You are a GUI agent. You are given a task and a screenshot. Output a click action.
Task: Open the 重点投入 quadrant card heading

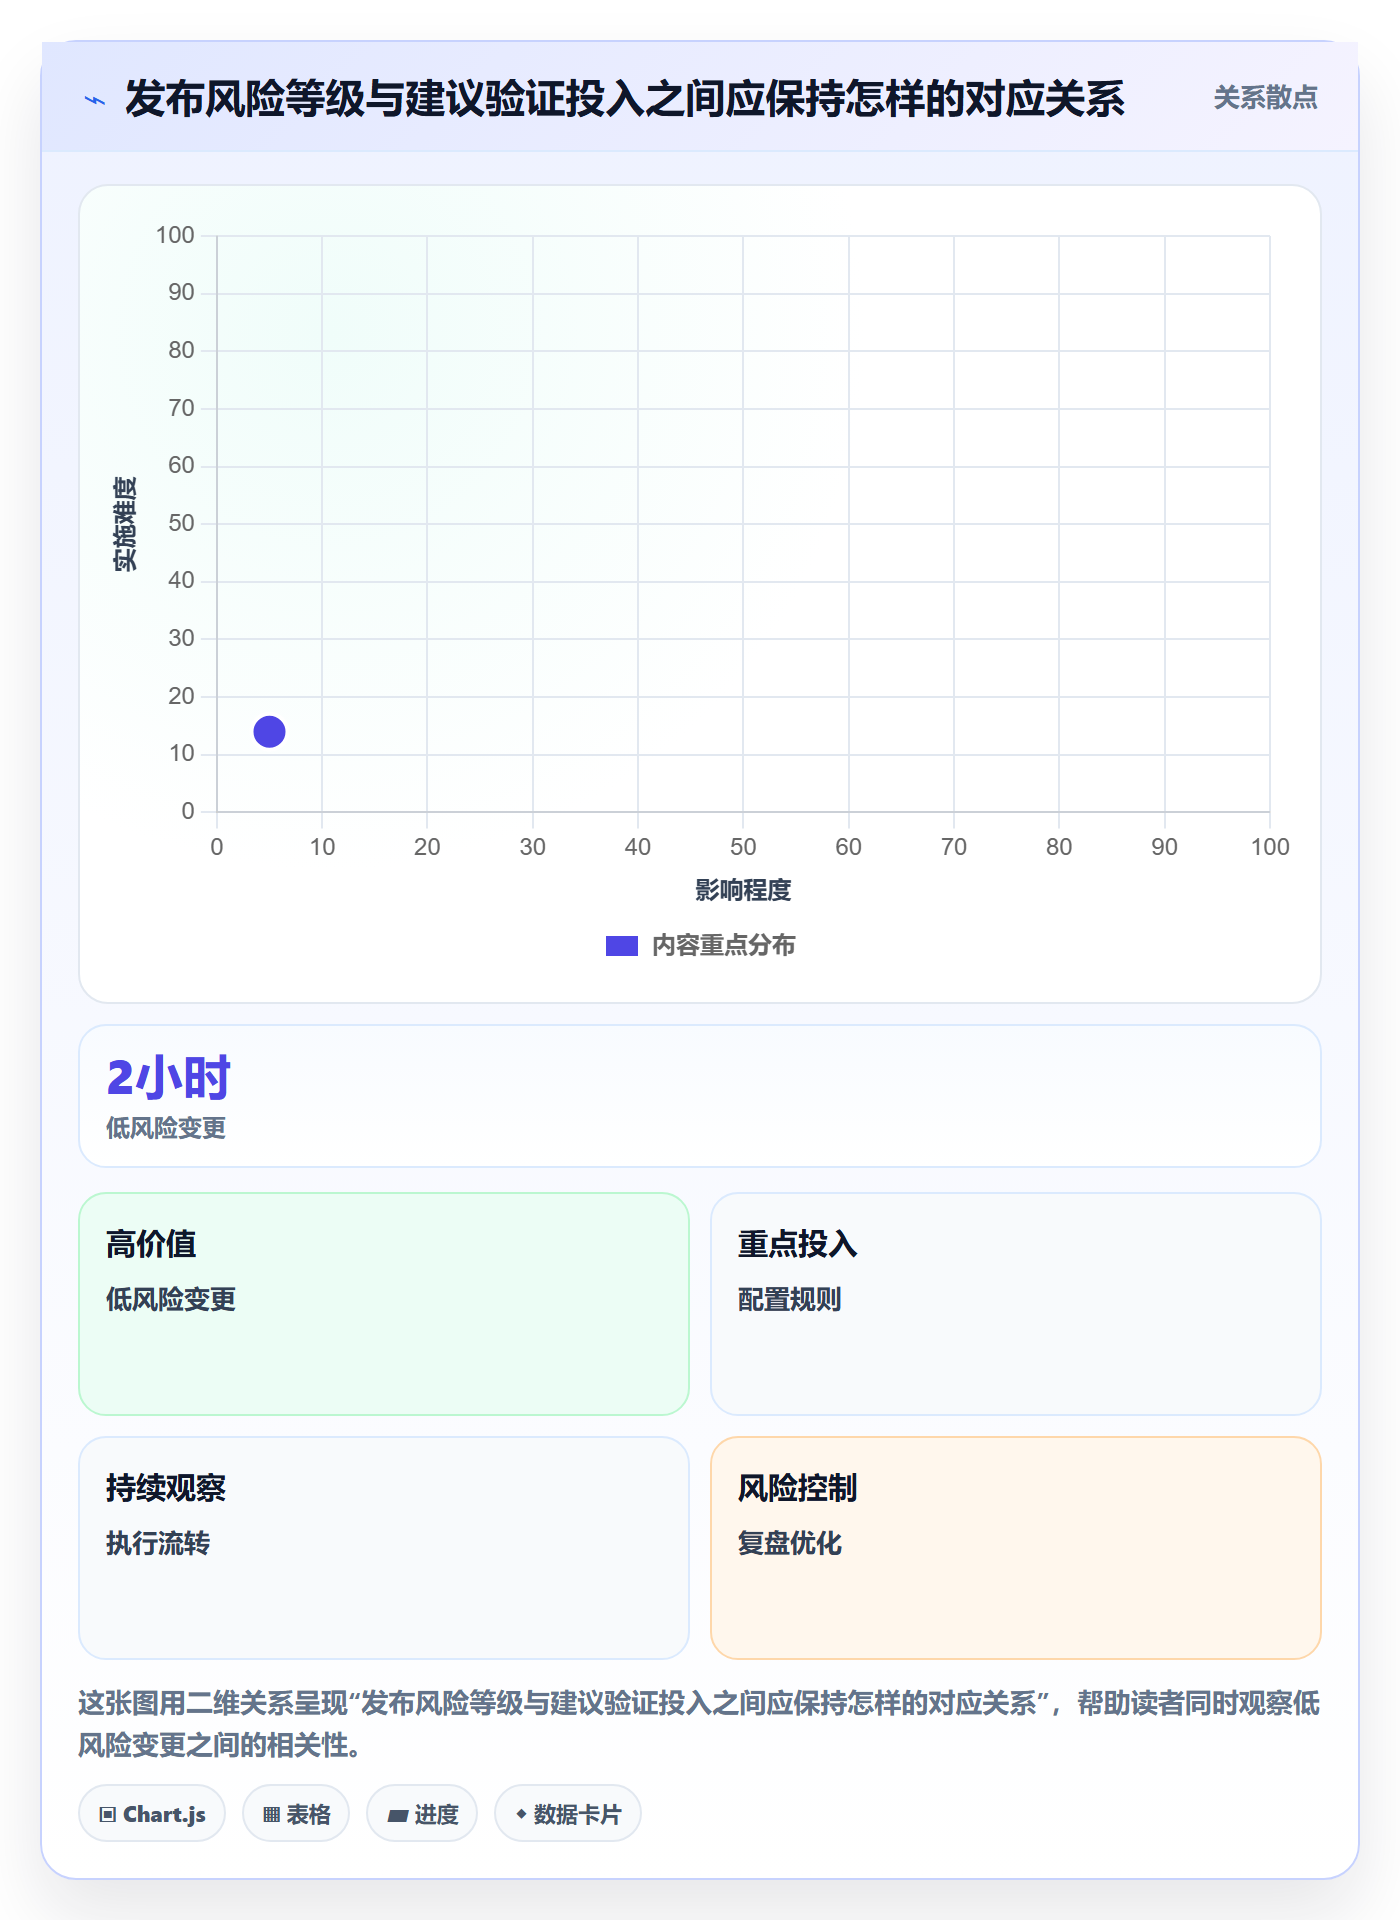[x=797, y=1244]
